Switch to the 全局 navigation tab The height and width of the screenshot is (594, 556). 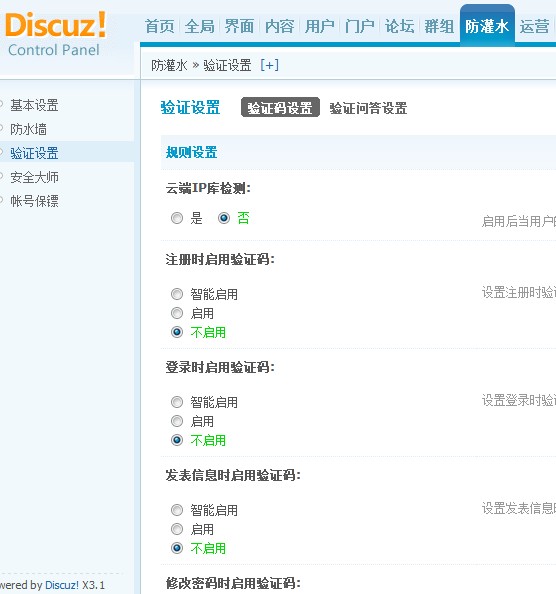[x=200, y=27]
